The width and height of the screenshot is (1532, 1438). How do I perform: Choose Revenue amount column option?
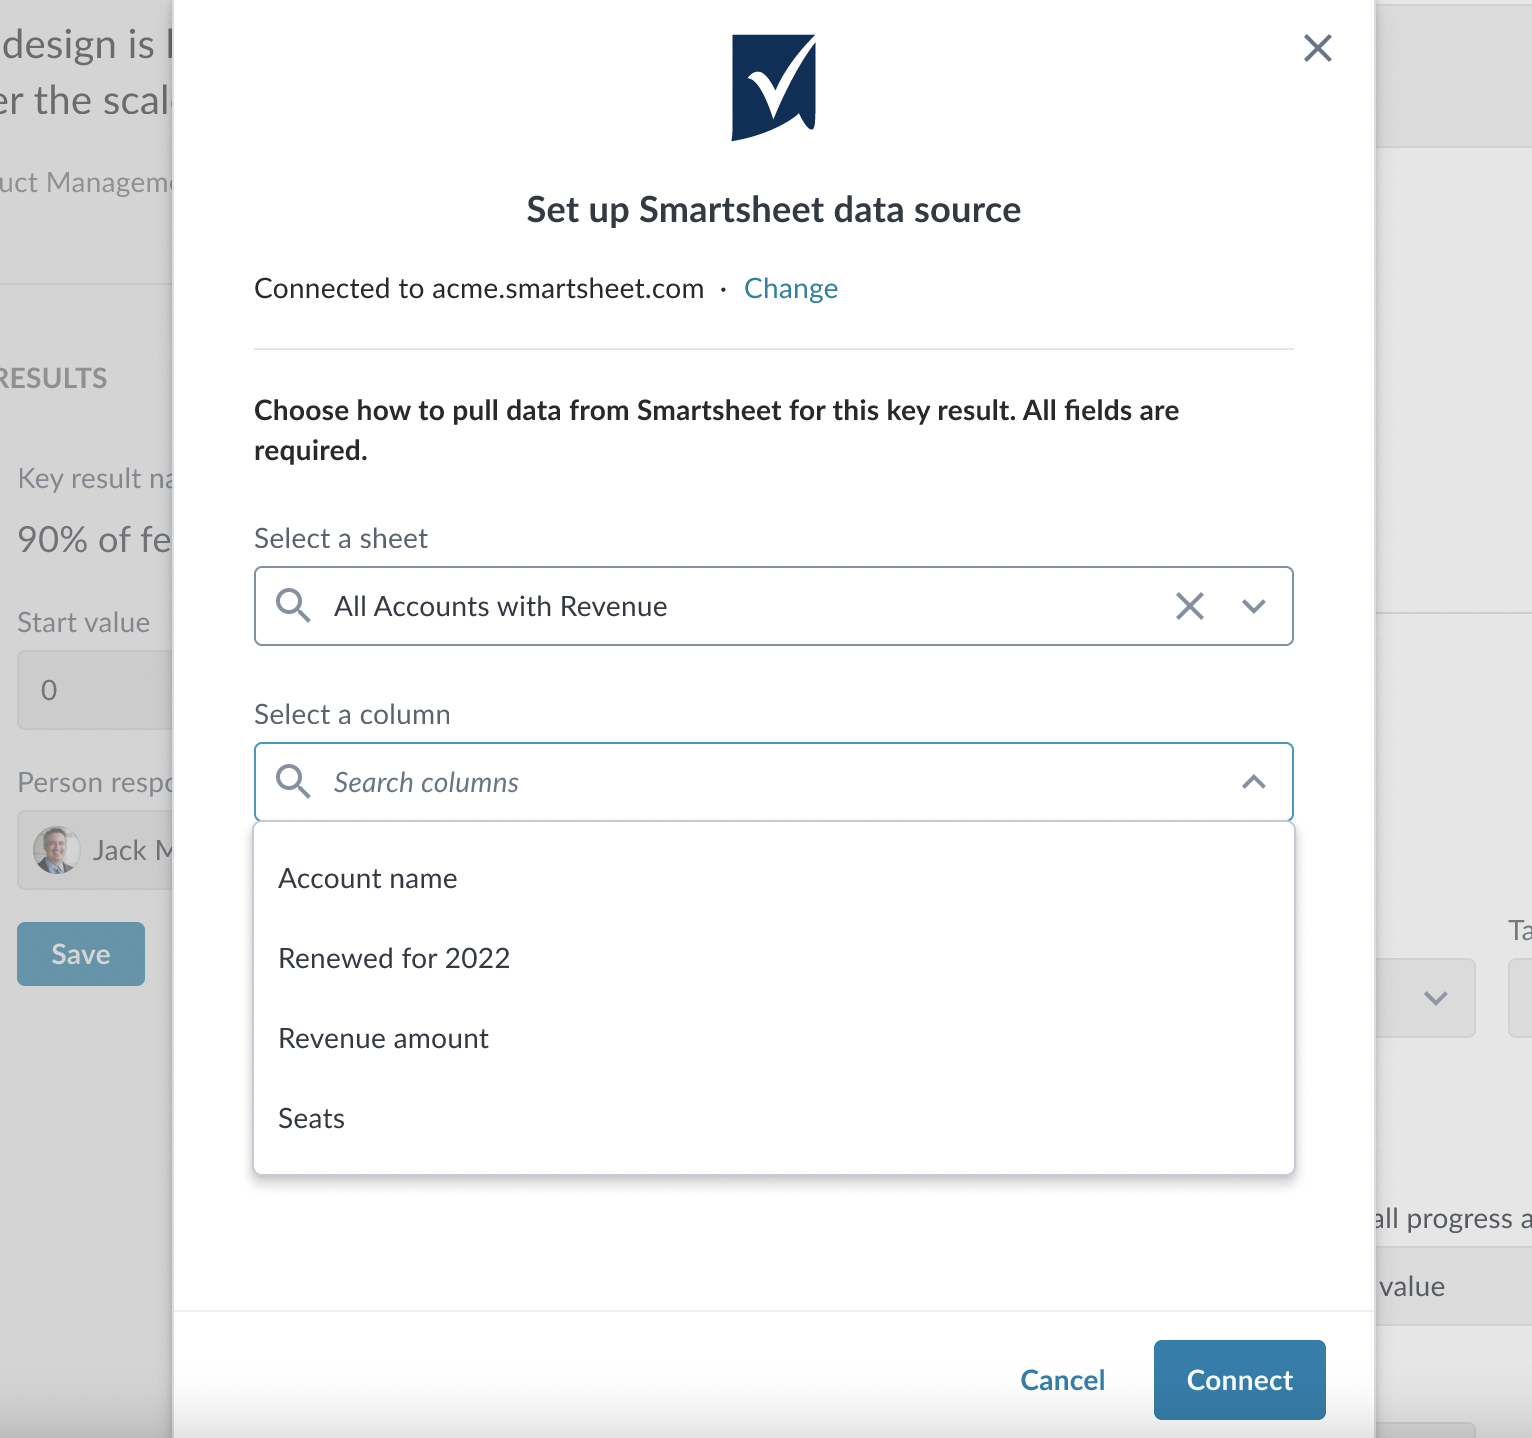pyautogui.click(x=774, y=1038)
